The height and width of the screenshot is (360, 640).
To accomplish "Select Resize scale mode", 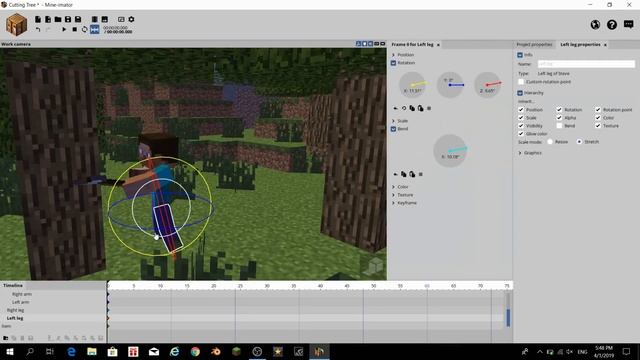I will coord(550,142).
